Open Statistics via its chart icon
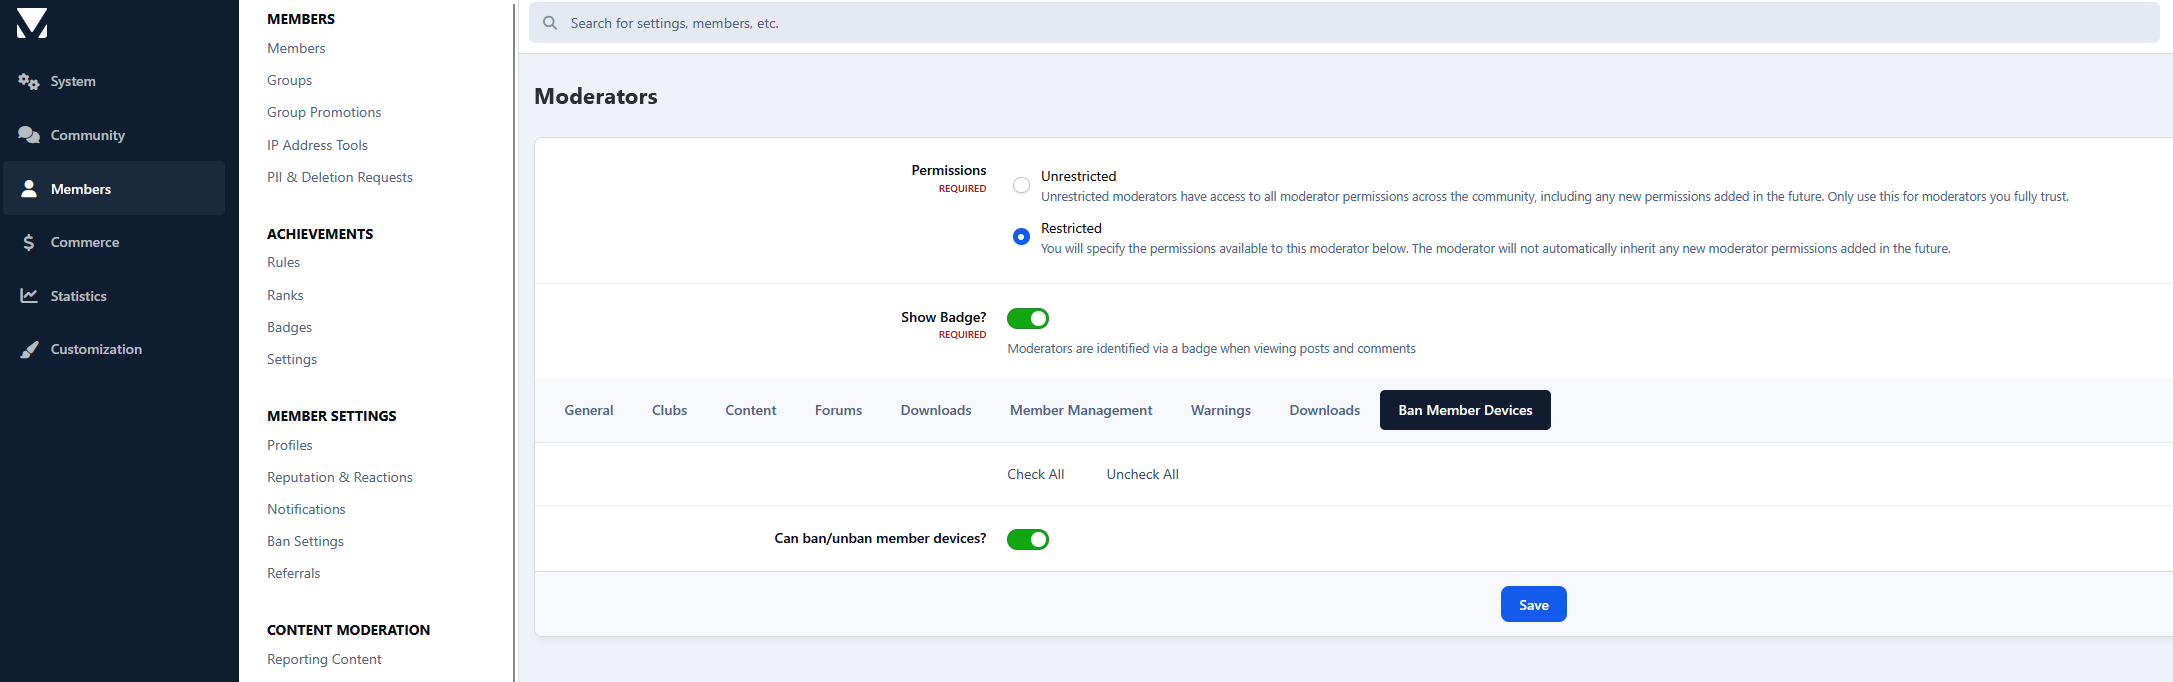2173x682 pixels. [x=28, y=296]
